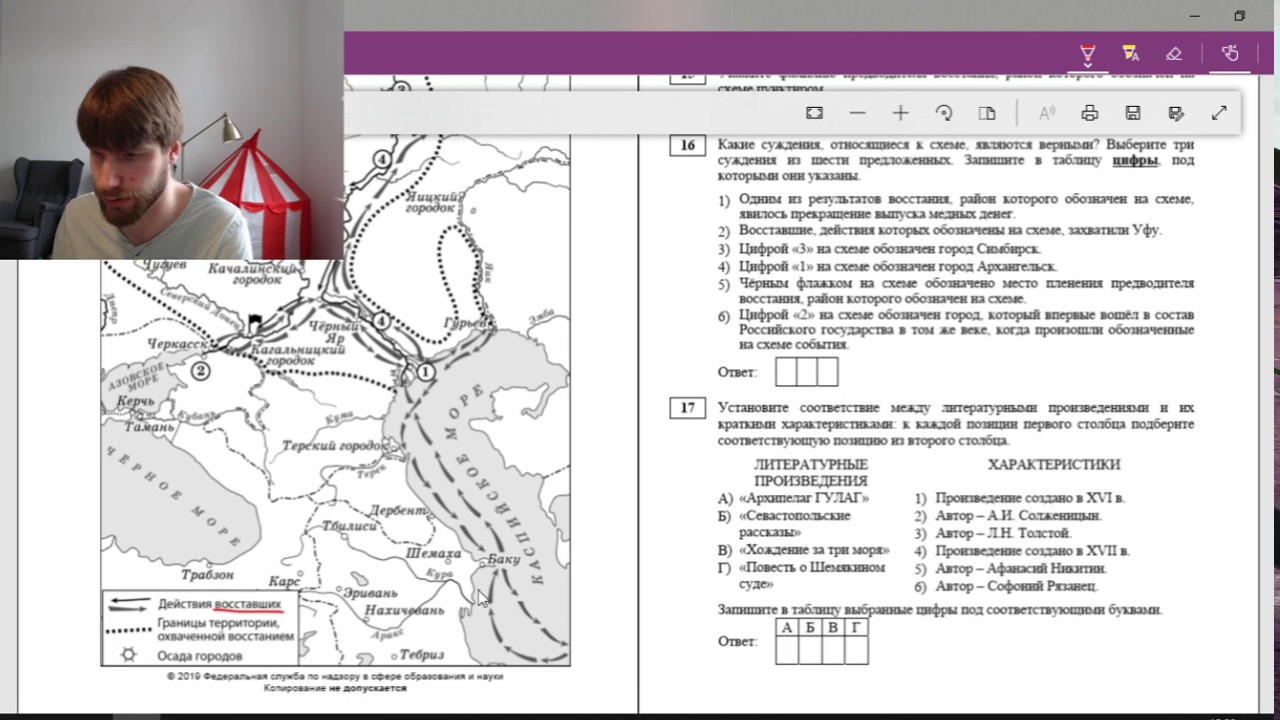The height and width of the screenshot is (720, 1280).
Task: Click the 'Керчь' label on the map
Action: click(x=136, y=401)
